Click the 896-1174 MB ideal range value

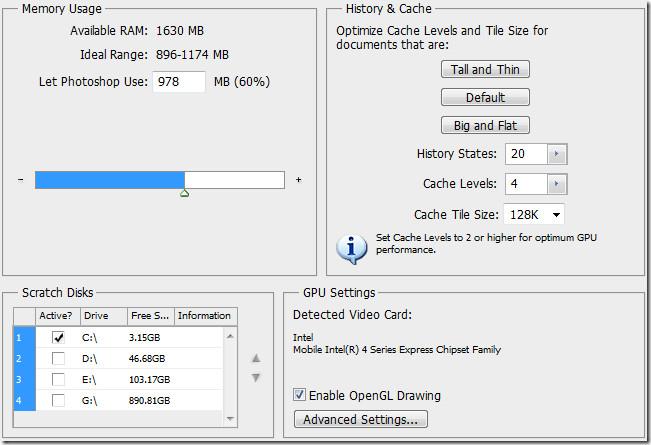pyautogui.click(x=192, y=55)
